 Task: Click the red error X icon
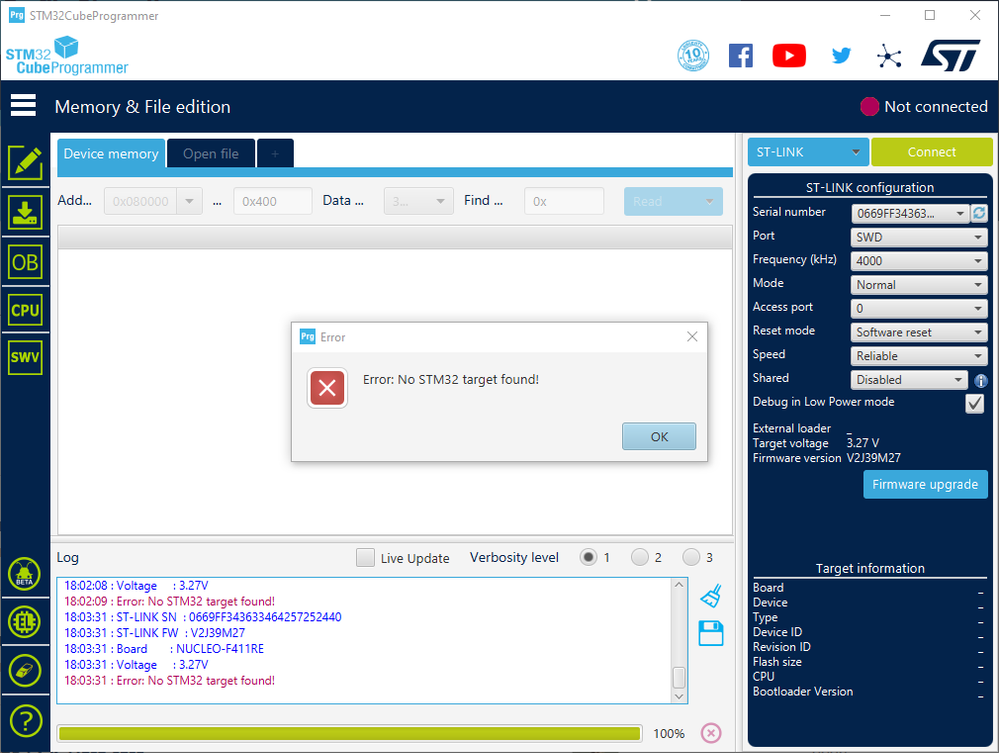point(327,387)
